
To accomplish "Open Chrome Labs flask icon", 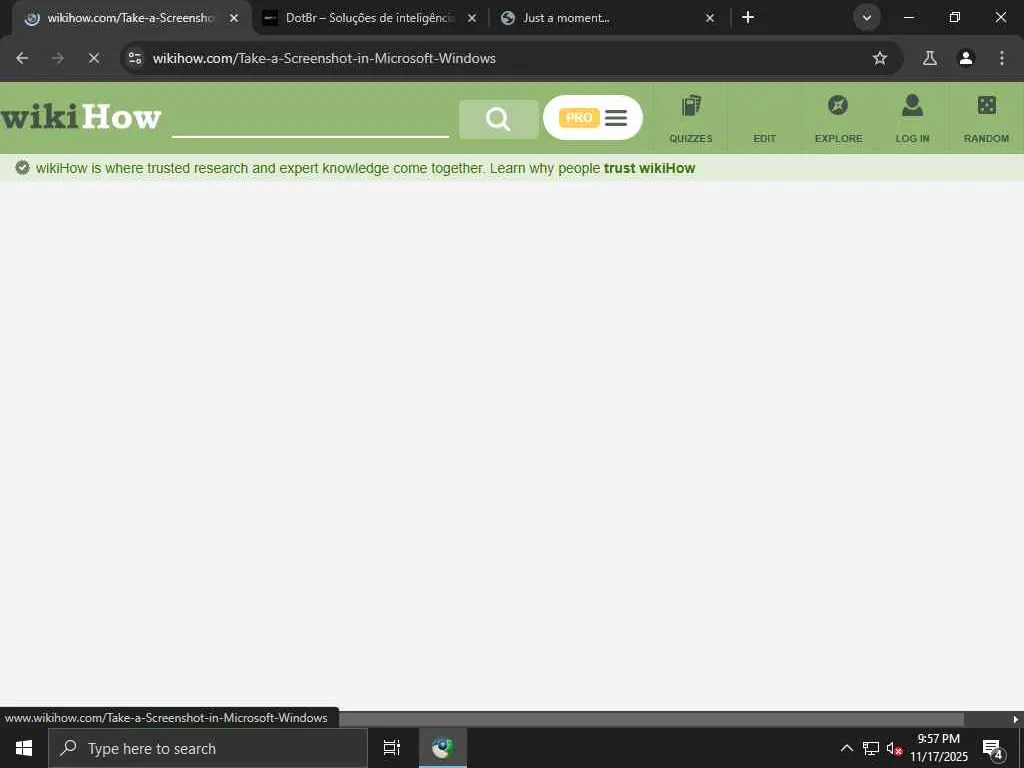I will 929,58.
